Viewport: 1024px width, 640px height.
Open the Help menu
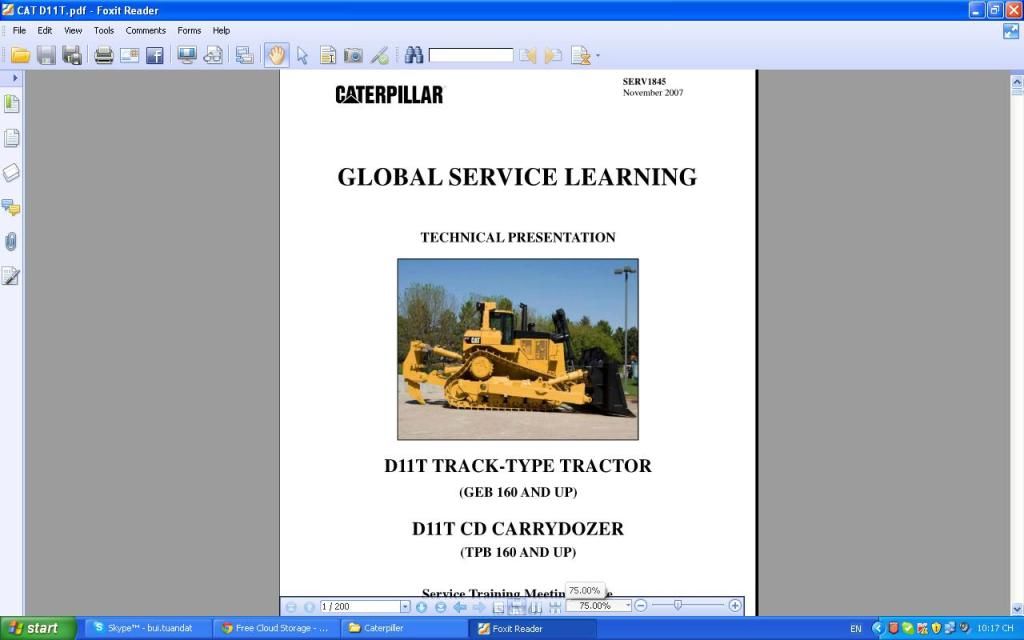click(221, 31)
